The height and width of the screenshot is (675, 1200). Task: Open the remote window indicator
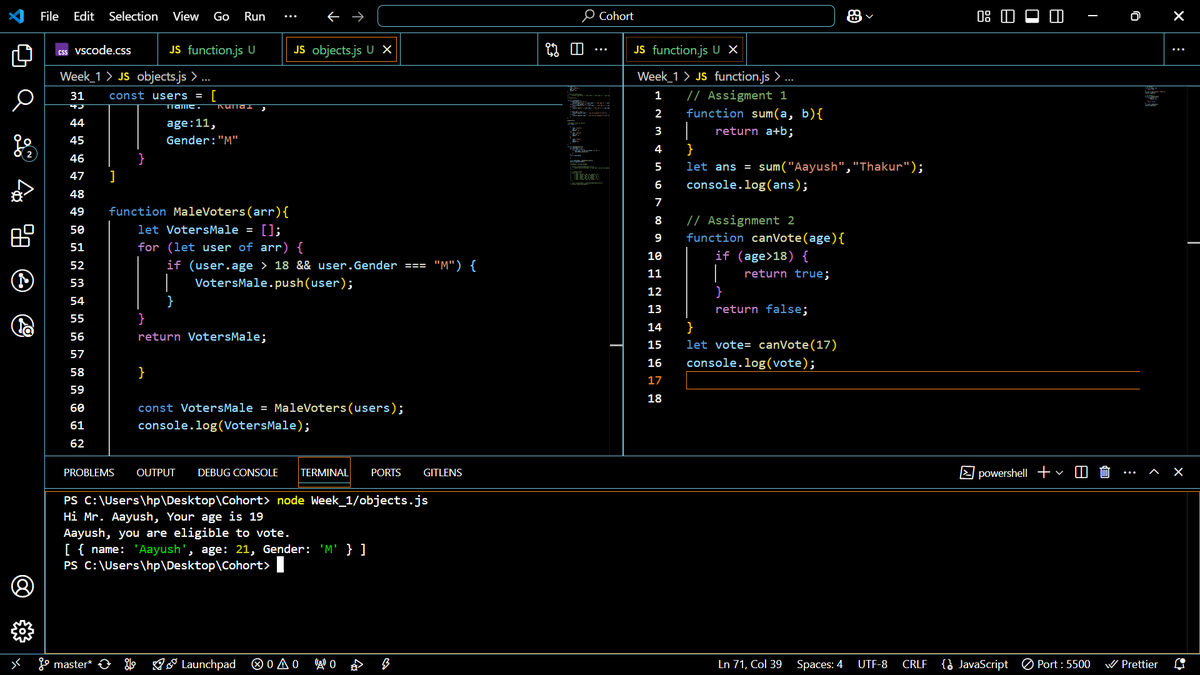click(15, 664)
